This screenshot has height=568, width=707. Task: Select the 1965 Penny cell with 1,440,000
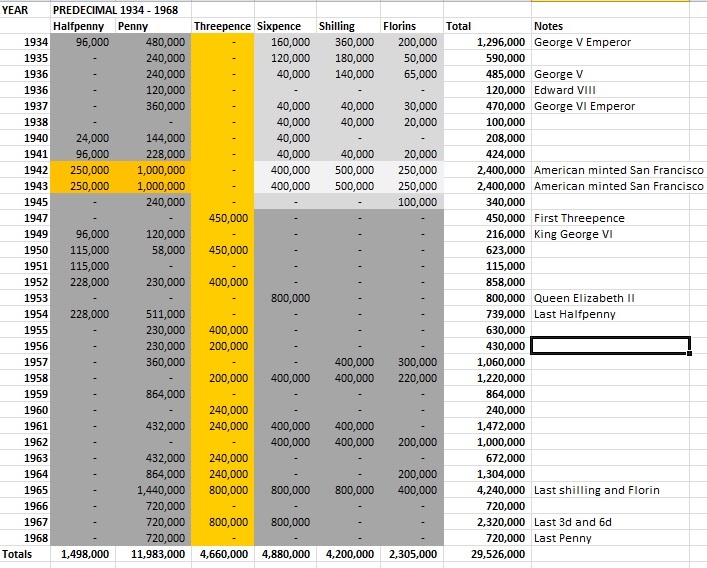153,490
